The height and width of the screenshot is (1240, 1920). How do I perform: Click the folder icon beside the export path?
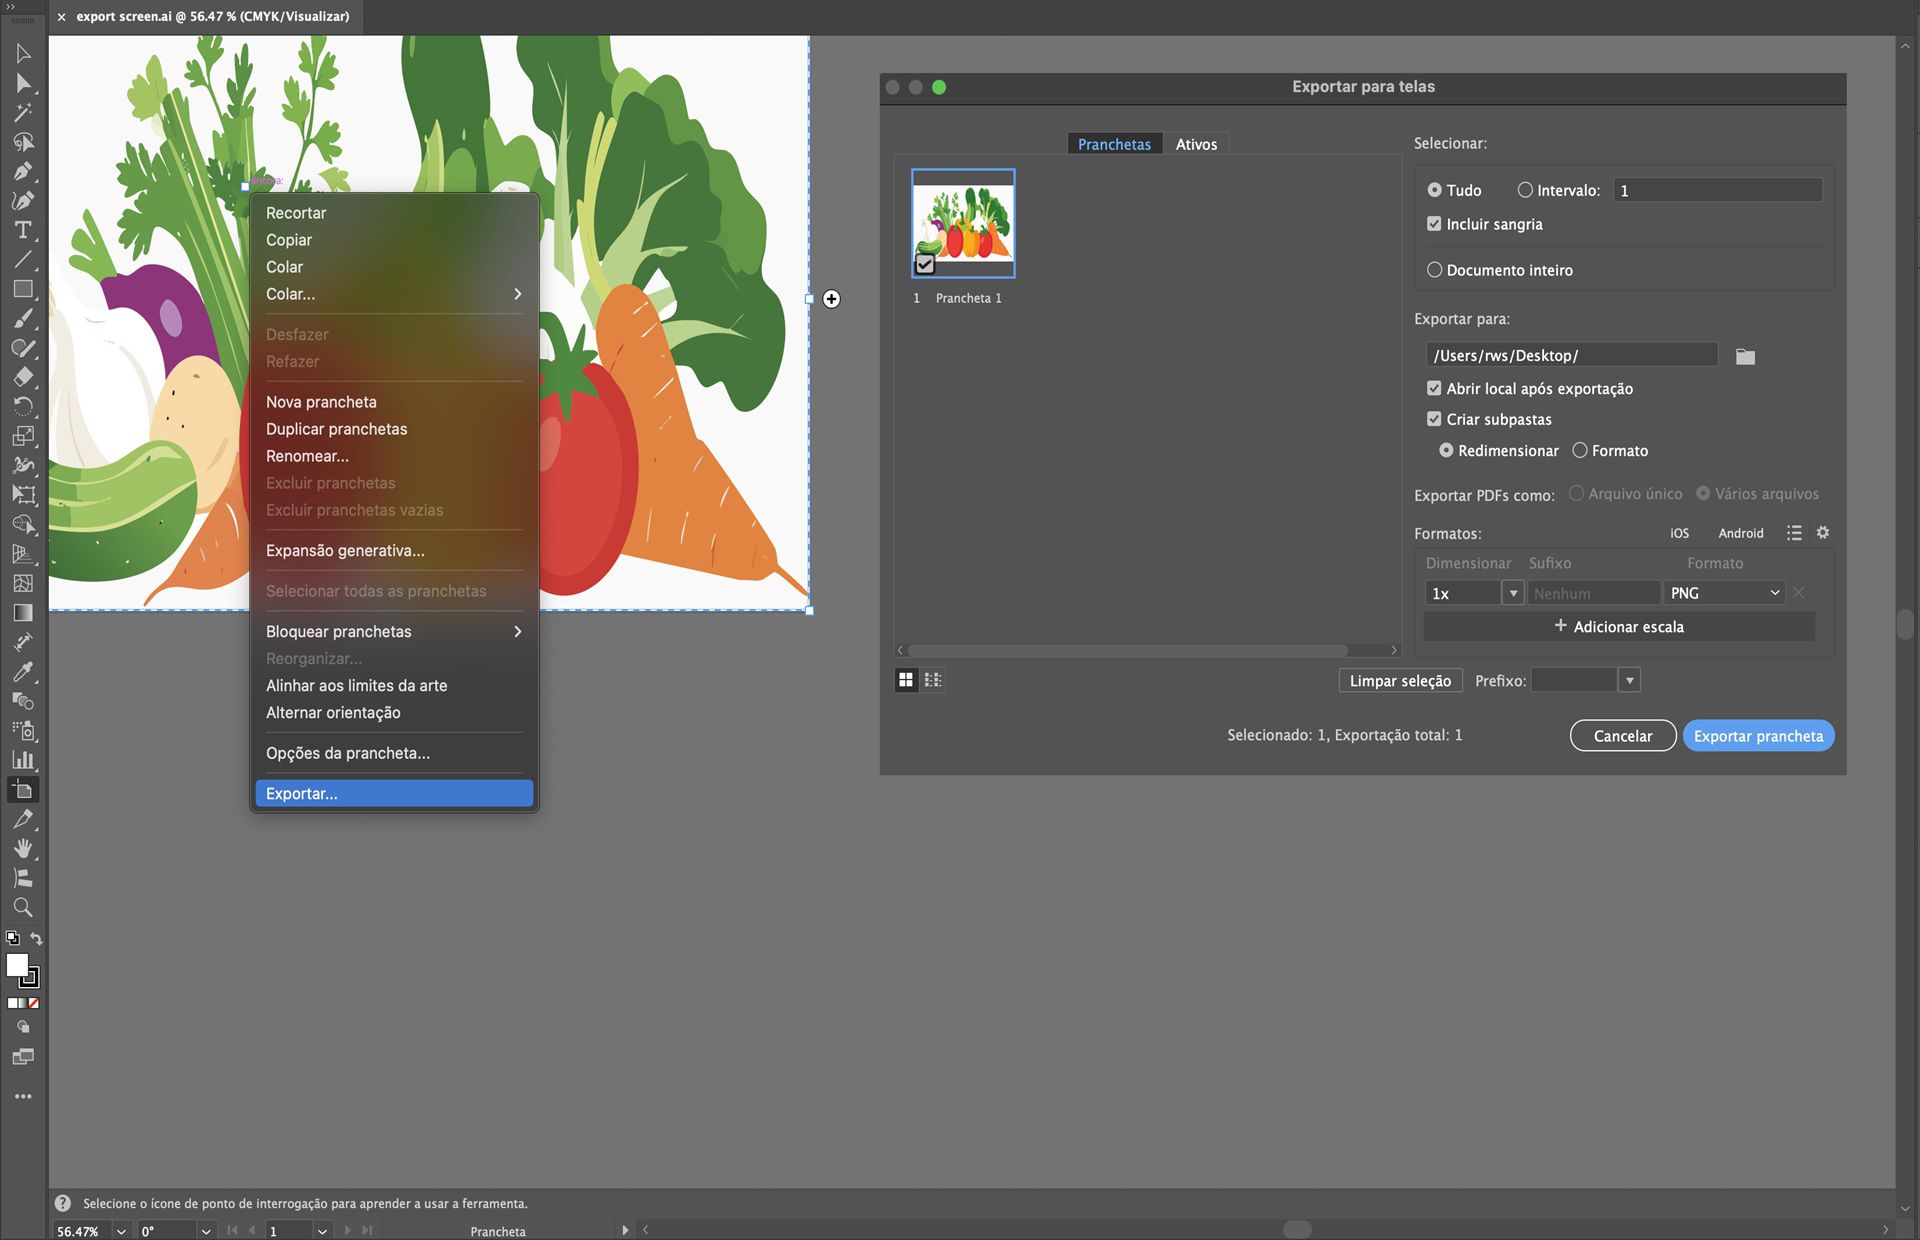[1746, 355]
